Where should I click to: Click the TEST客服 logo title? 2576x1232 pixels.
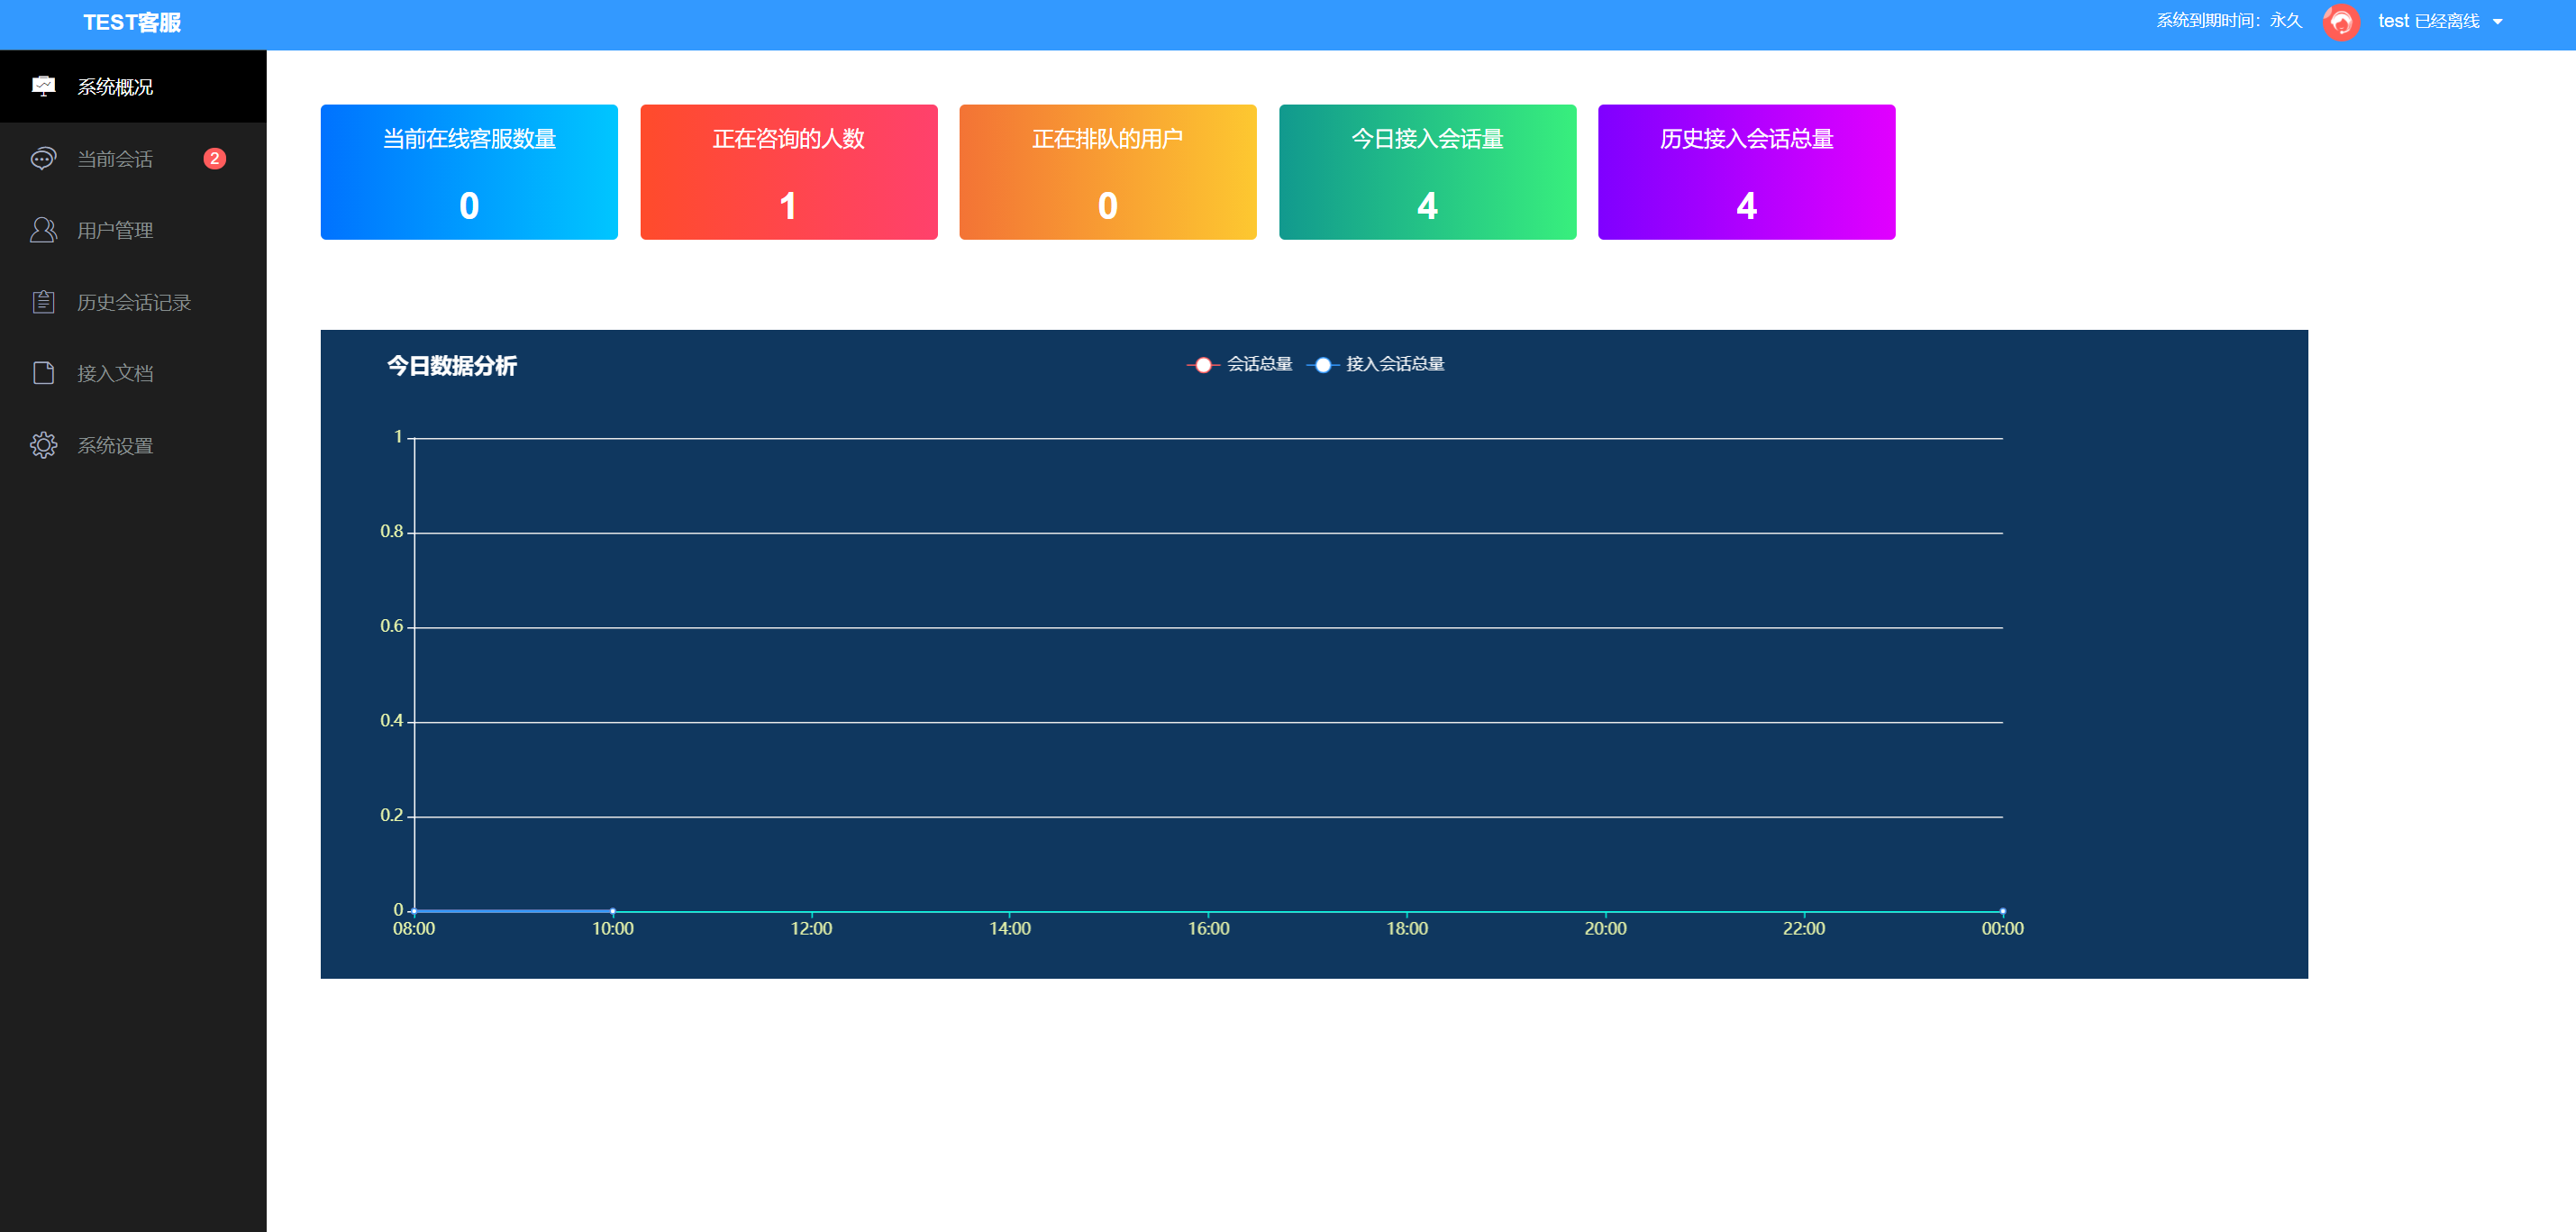click(131, 22)
